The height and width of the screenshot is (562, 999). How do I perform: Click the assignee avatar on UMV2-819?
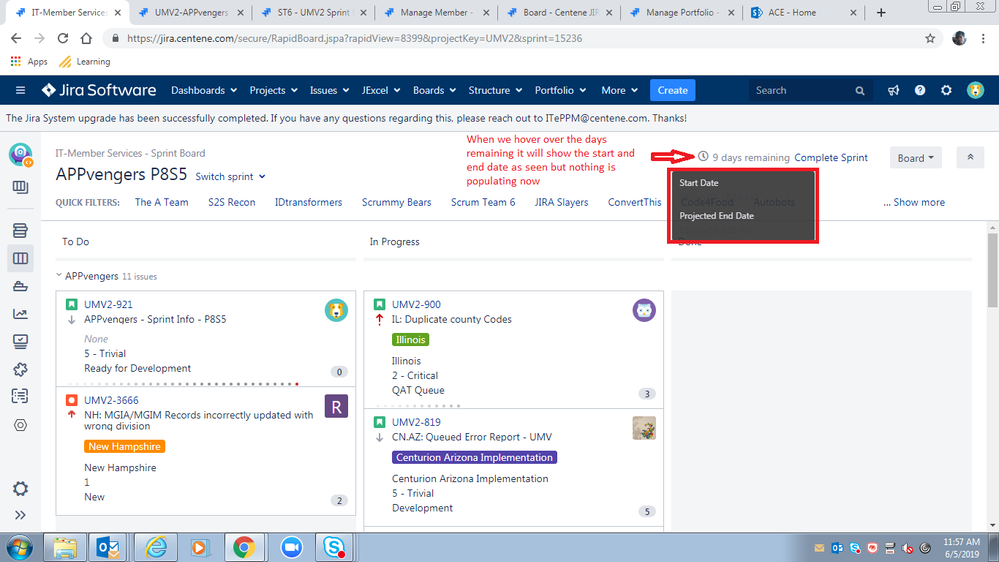click(644, 428)
